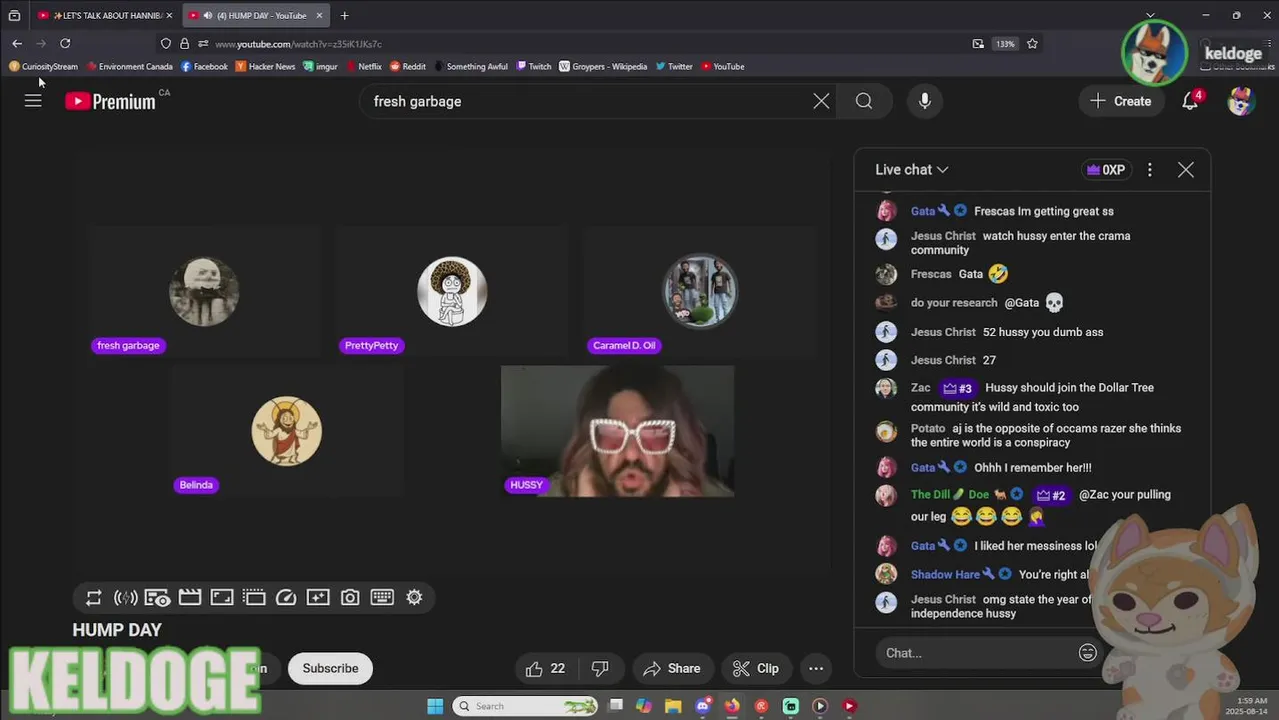Toggle the pop-out window icon in the toolbar
The height and width of the screenshot is (720, 1279).
[x=254, y=597]
